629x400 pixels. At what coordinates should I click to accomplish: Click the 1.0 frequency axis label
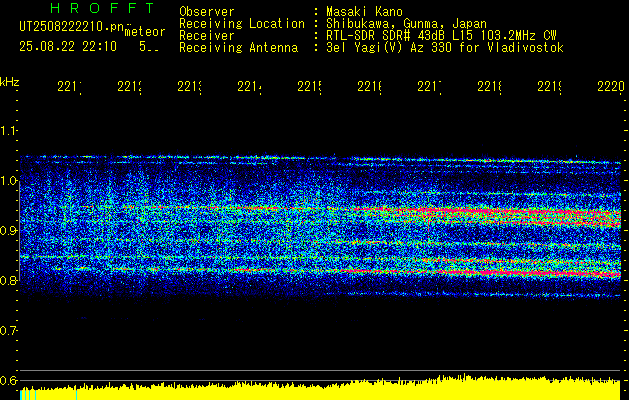pyautogui.click(x=9, y=181)
